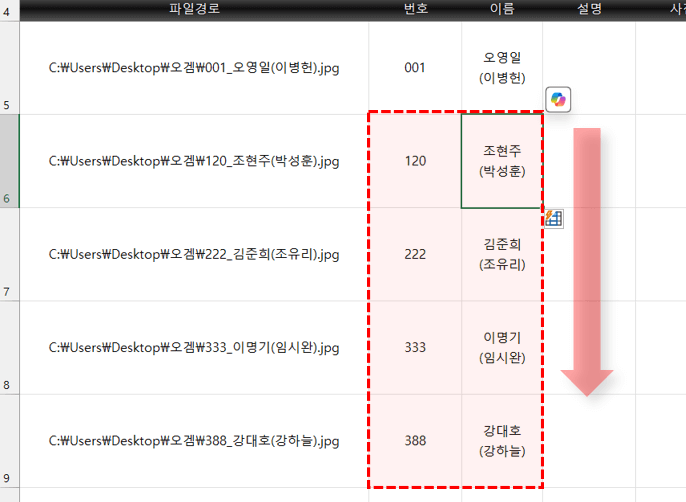
Task: Select the number cell showing 222
Action: [415, 254]
